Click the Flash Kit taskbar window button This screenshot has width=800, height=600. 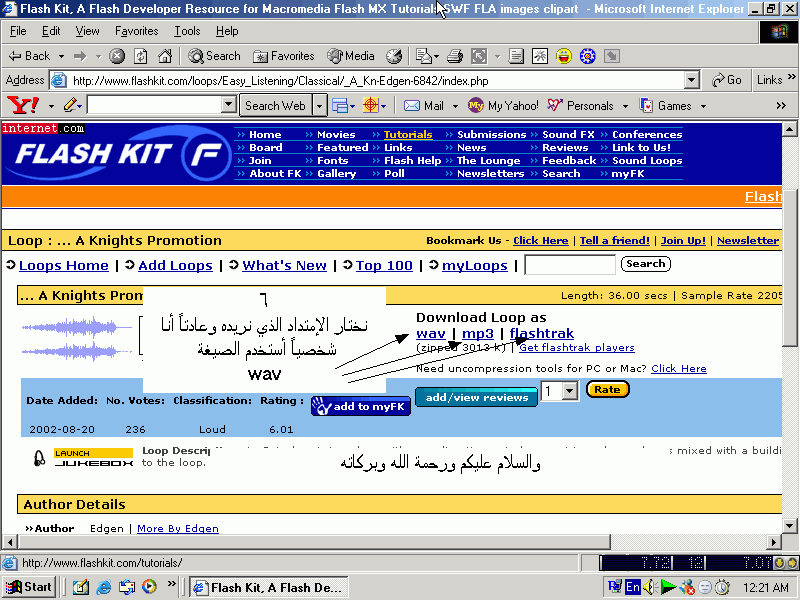tap(268, 587)
